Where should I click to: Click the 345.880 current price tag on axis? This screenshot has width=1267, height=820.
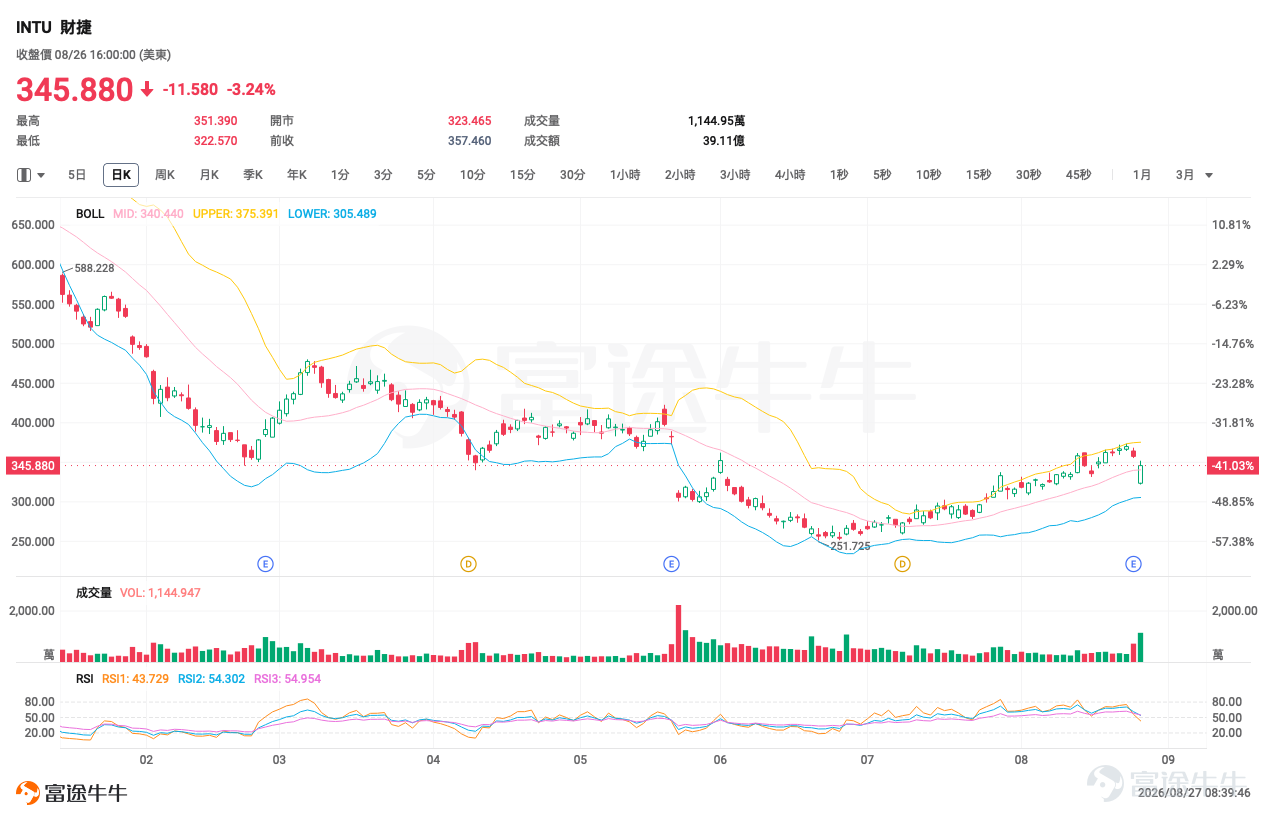pyautogui.click(x=33, y=466)
